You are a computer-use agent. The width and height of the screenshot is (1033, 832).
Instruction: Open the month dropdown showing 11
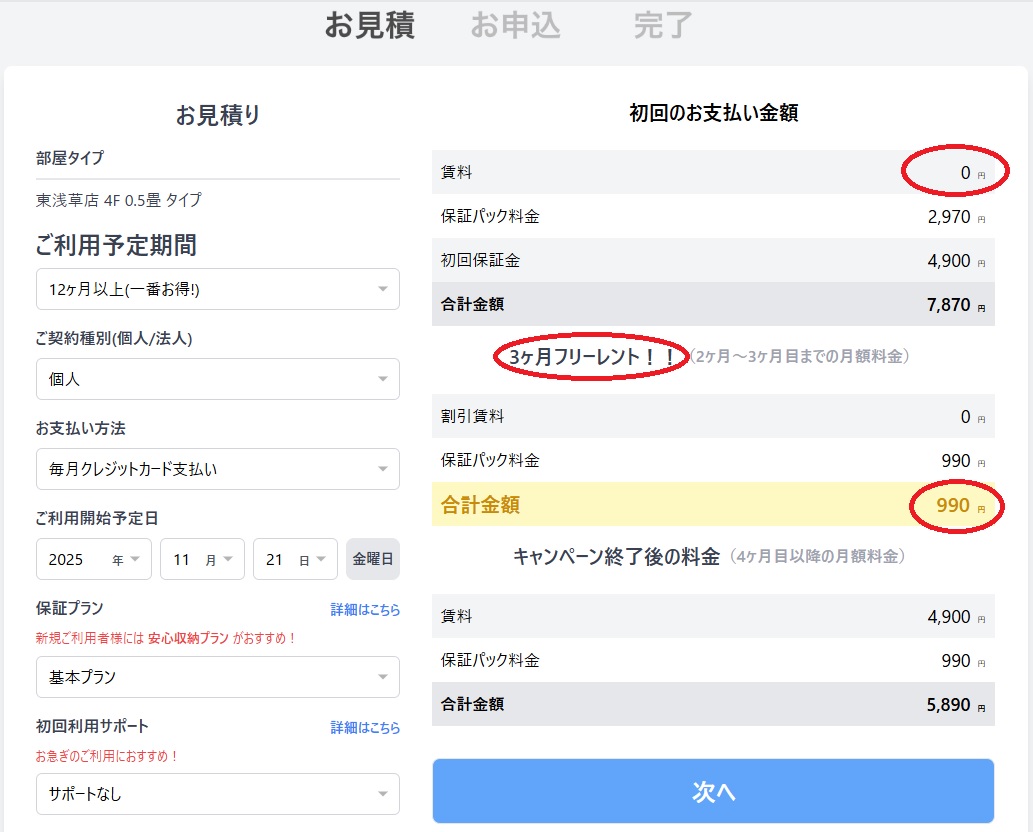[202, 560]
